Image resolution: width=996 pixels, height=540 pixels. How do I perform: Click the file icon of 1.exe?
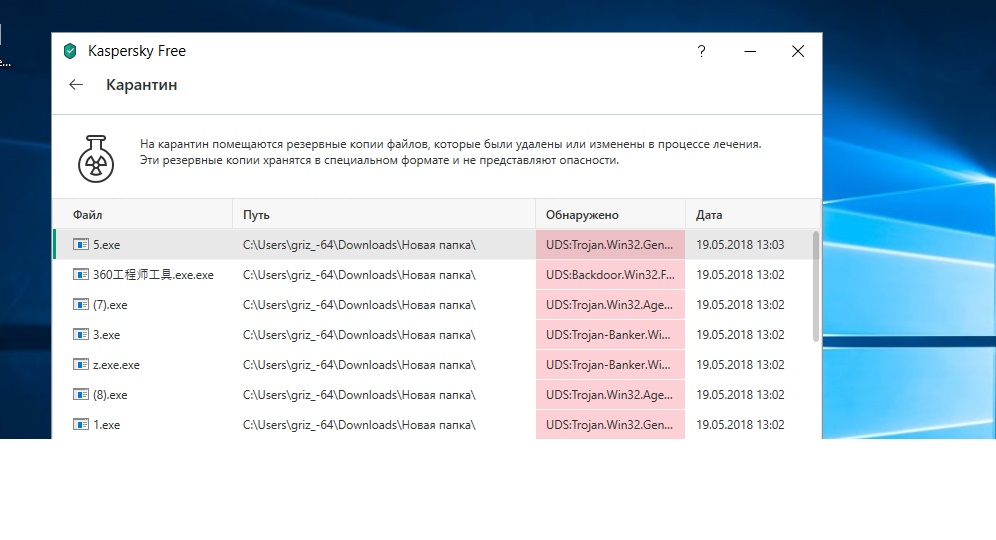pos(81,424)
